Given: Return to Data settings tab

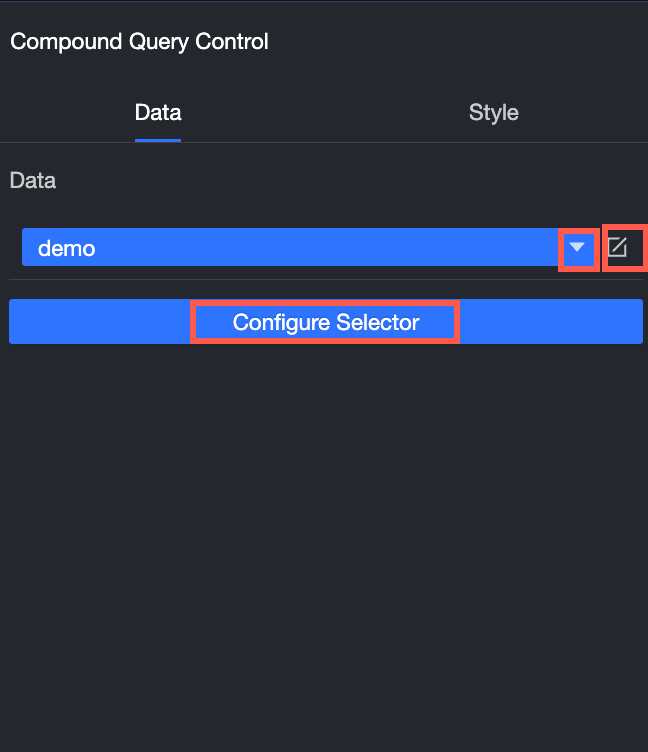Looking at the screenshot, I should point(158,112).
